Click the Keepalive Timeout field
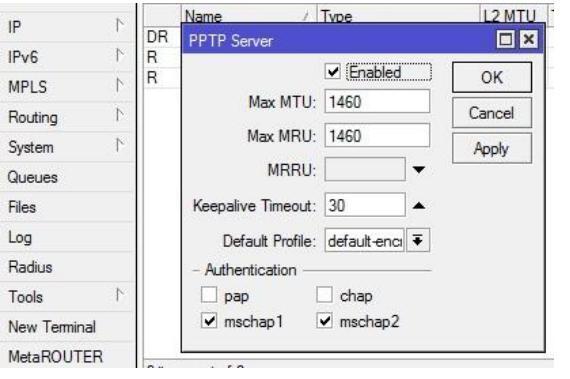Image resolution: width=570 pixels, height=379 pixels. (x=365, y=205)
